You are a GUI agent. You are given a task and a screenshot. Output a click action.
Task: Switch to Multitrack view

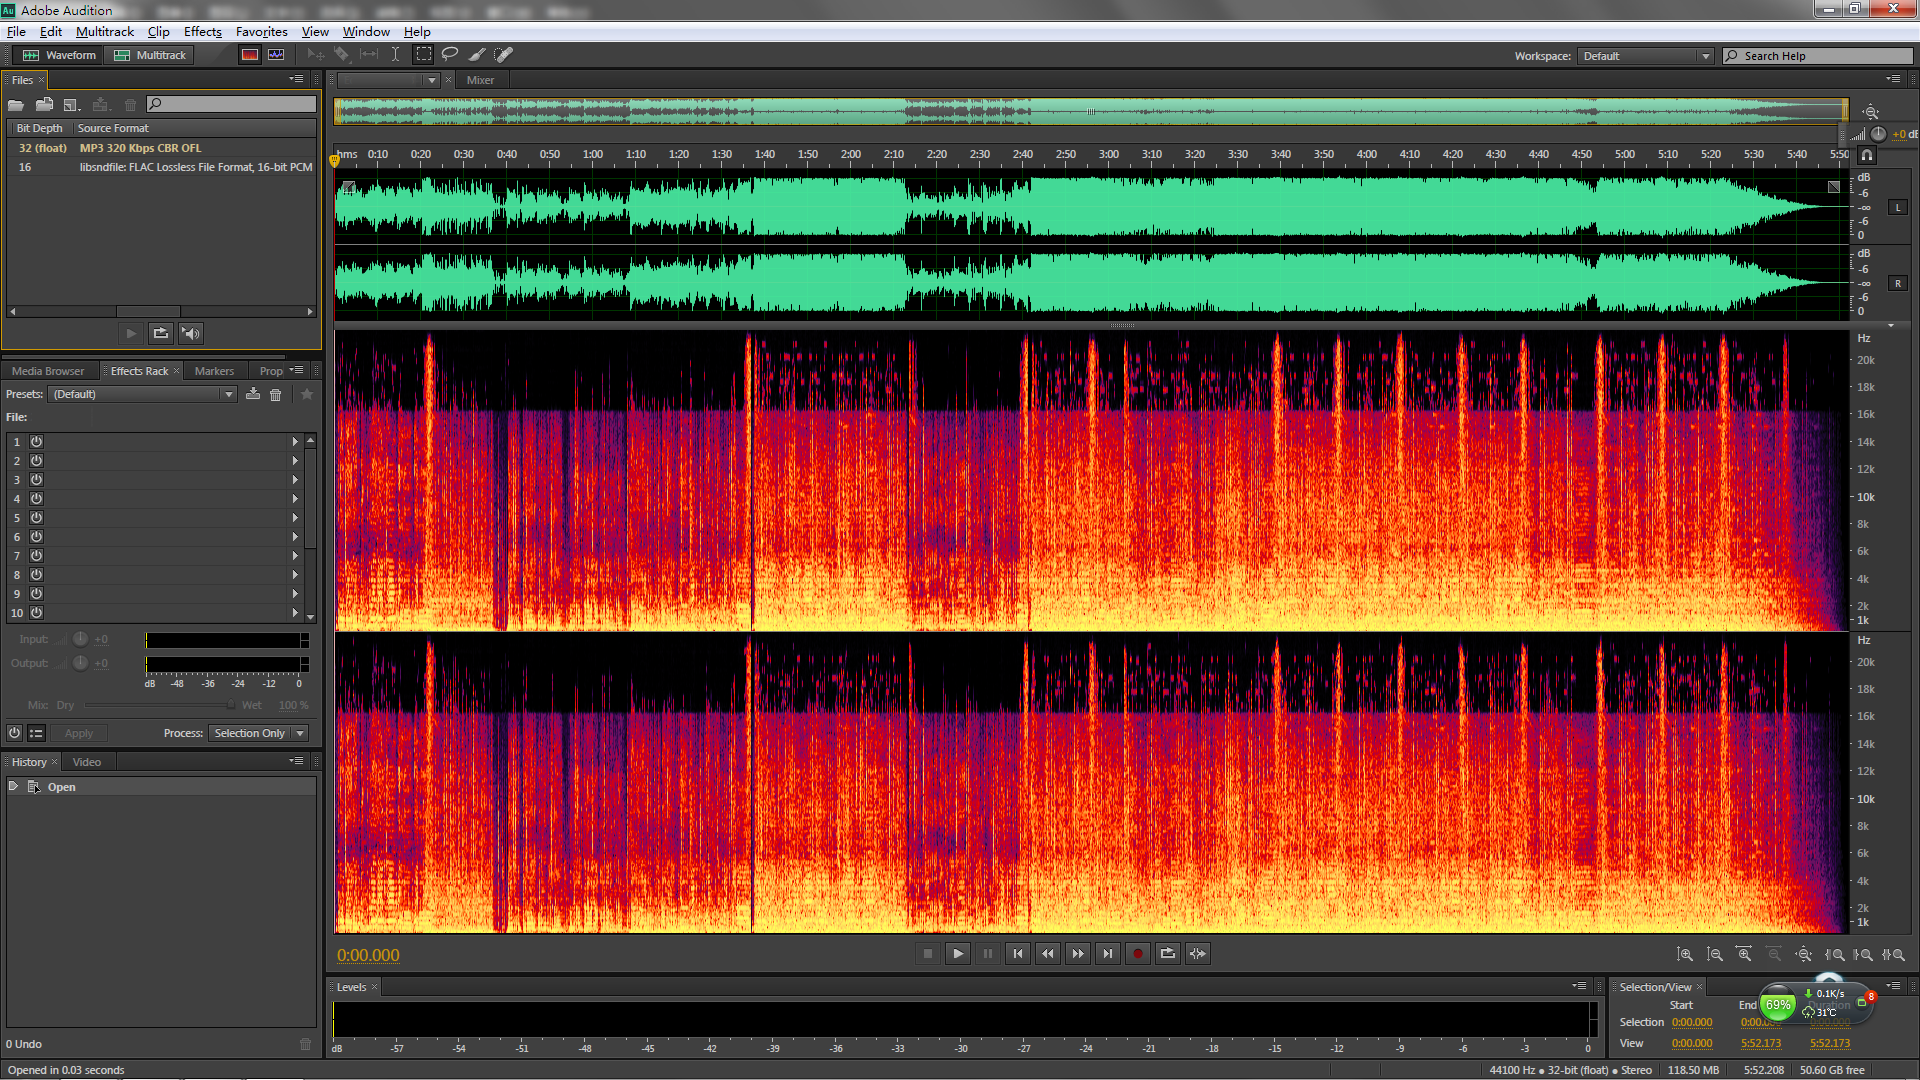pyautogui.click(x=150, y=55)
